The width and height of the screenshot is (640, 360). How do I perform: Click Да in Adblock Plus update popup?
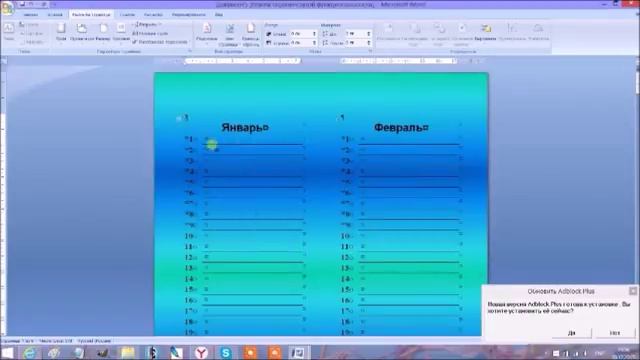pyautogui.click(x=571, y=333)
